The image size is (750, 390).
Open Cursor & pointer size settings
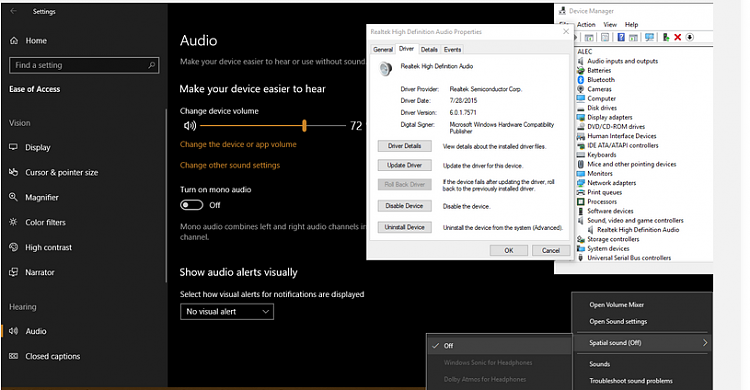coord(54,172)
